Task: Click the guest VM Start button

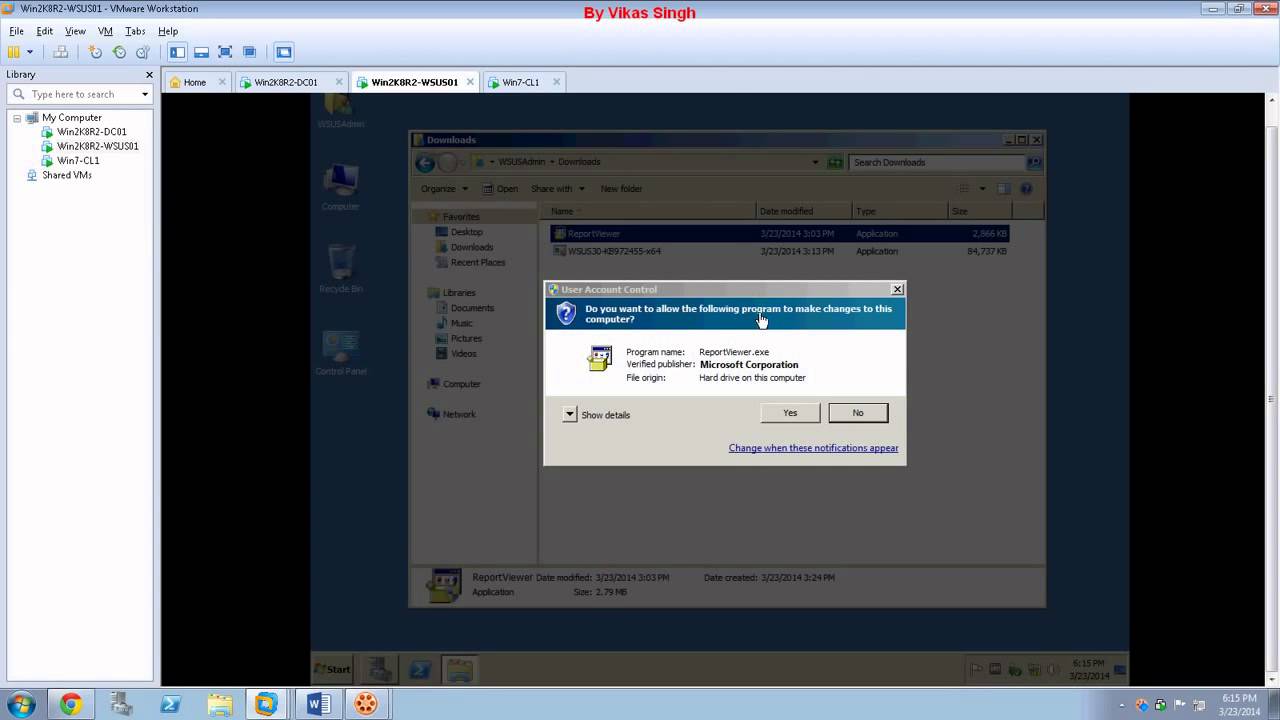Action: (x=332, y=669)
